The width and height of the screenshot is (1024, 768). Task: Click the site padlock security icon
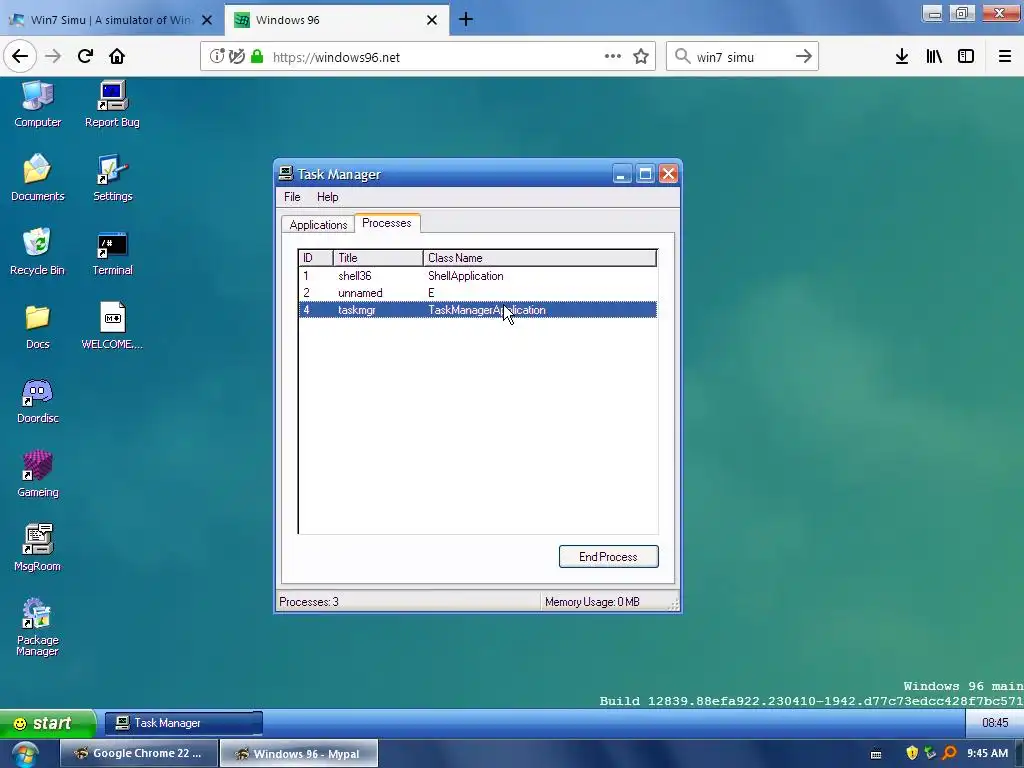tap(257, 56)
